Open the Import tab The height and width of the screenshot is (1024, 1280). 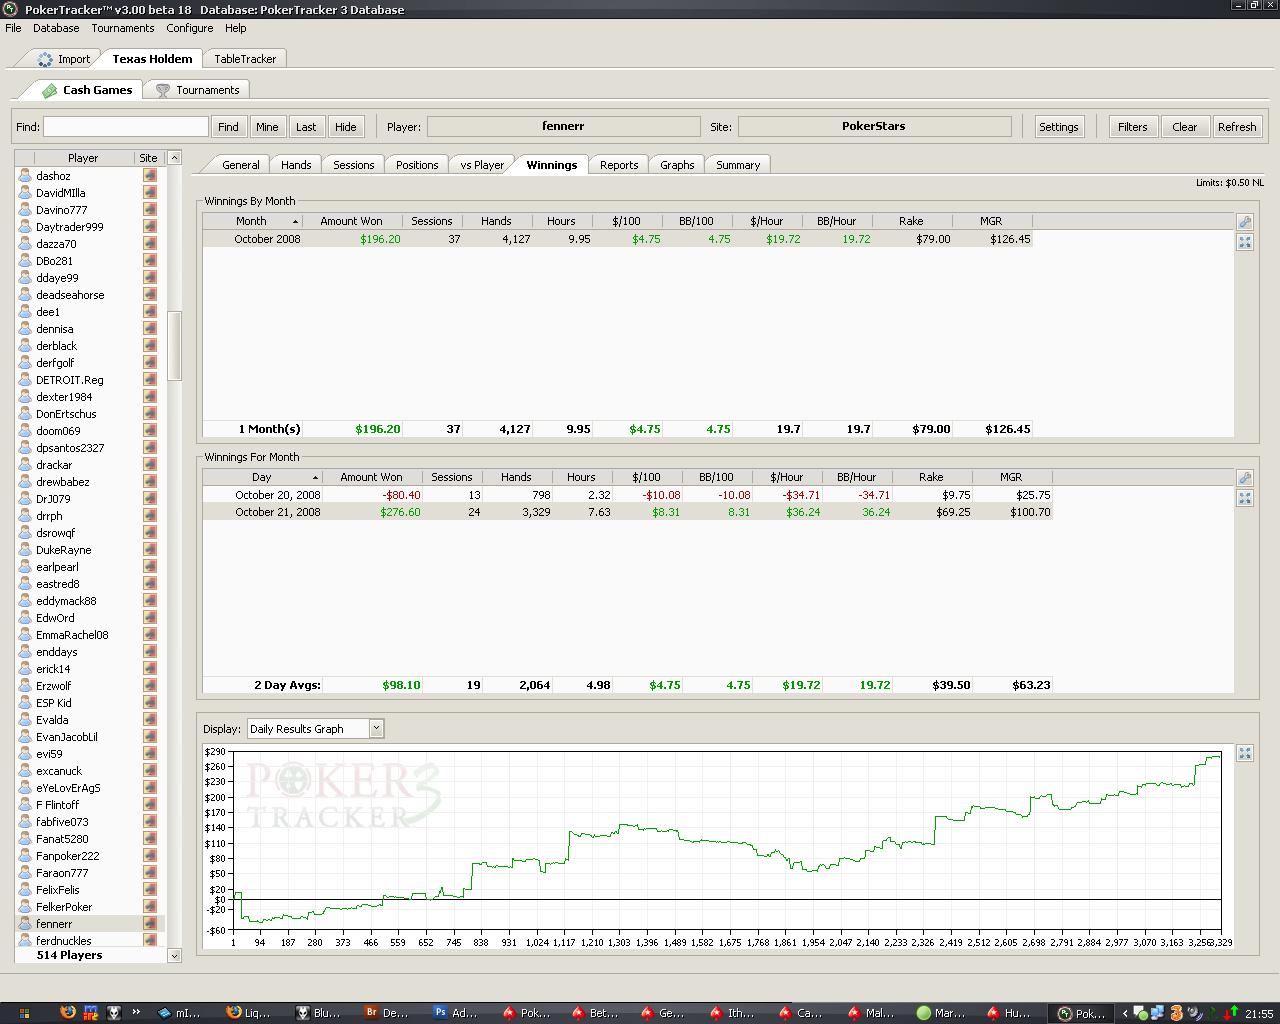coord(64,59)
